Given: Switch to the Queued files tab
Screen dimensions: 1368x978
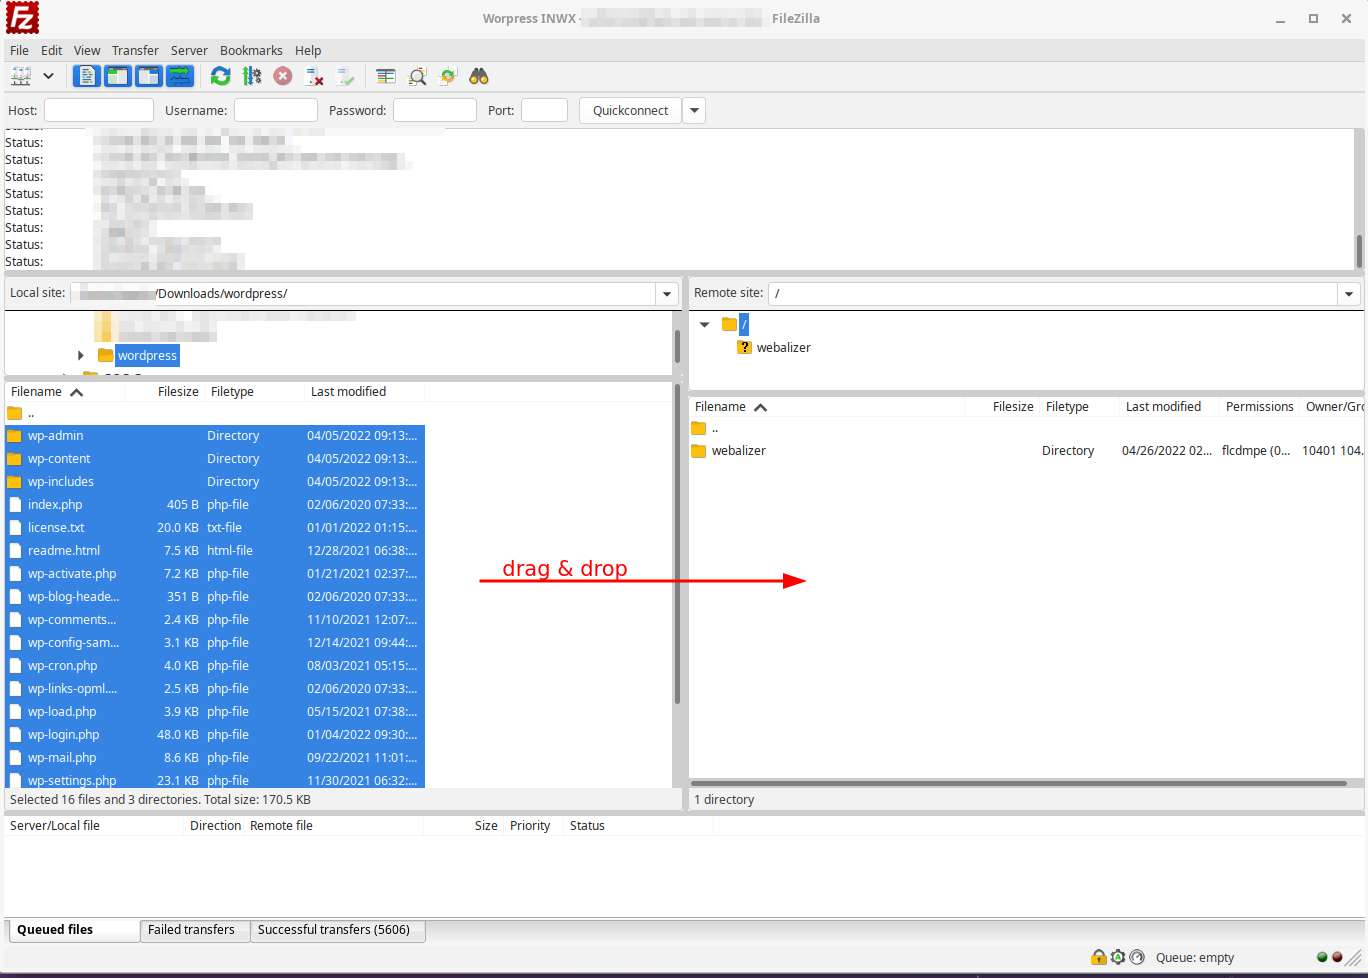Looking at the screenshot, I should pos(72,930).
